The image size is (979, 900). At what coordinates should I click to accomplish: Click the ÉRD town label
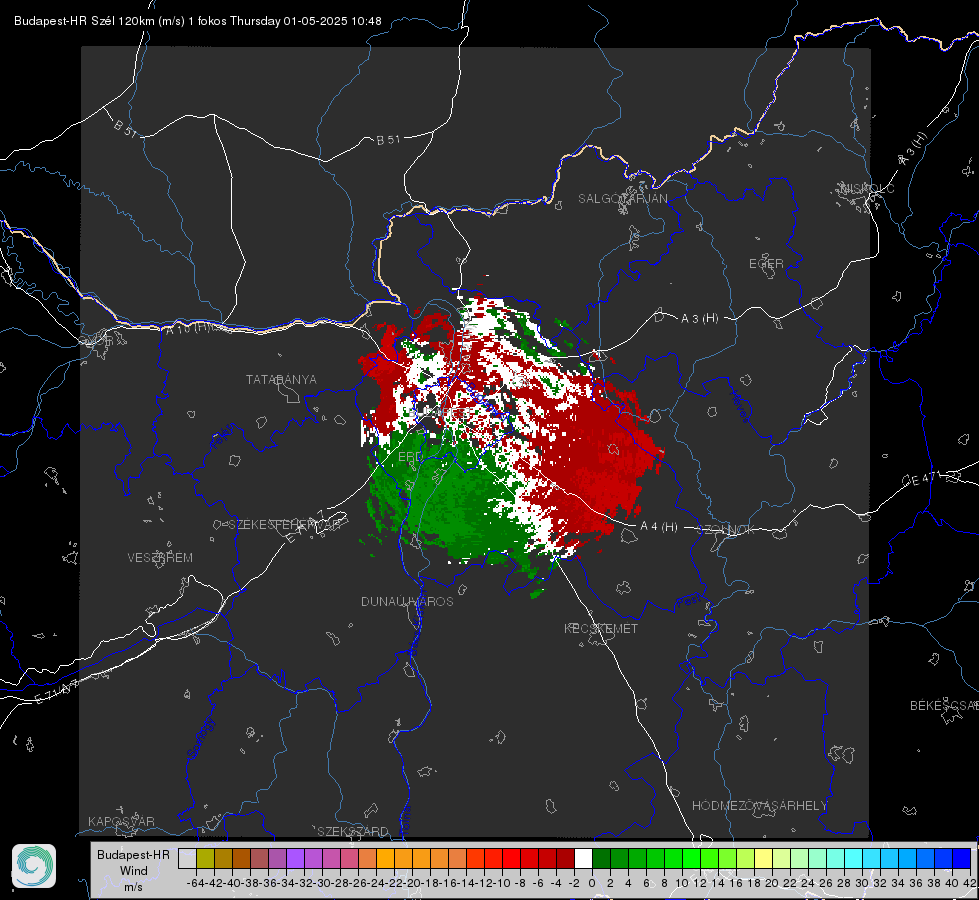(410, 457)
